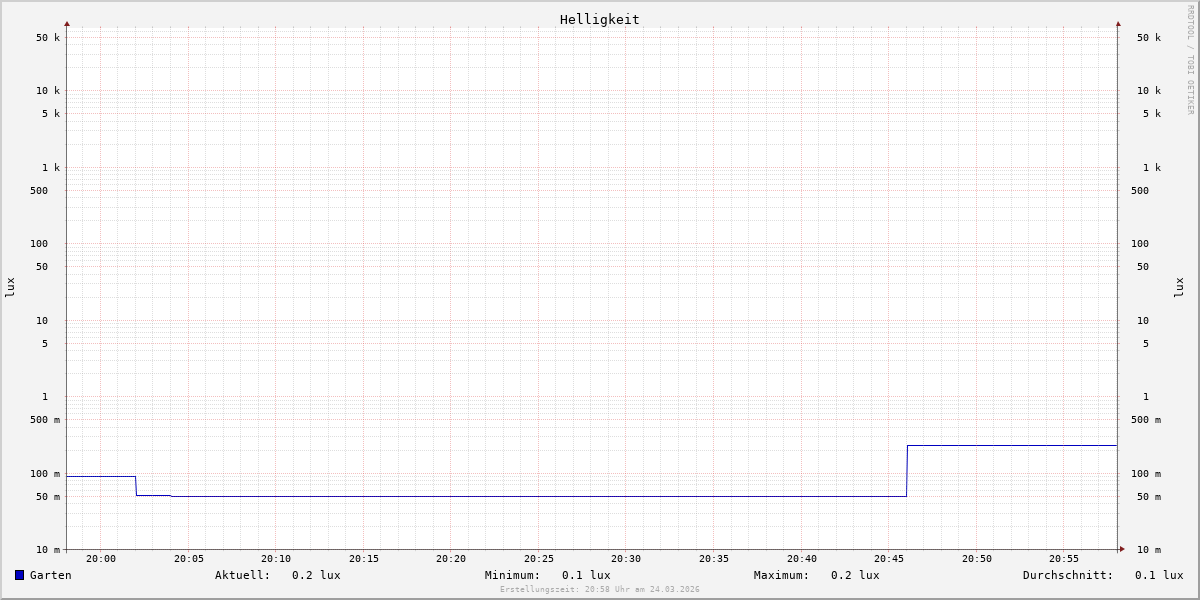Click the left-side lux axis title
Image resolution: width=1200 pixels, height=600 pixels.
[10, 287]
